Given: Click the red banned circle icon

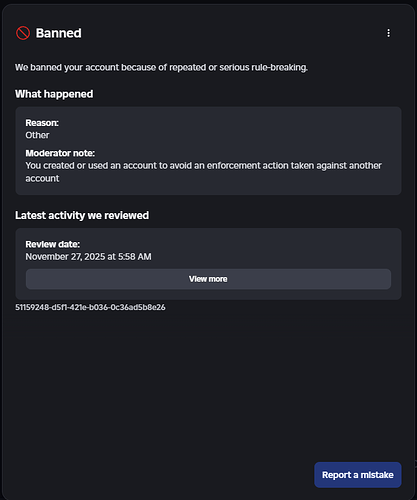Looking at the screenshot, I should coord(23,33).
